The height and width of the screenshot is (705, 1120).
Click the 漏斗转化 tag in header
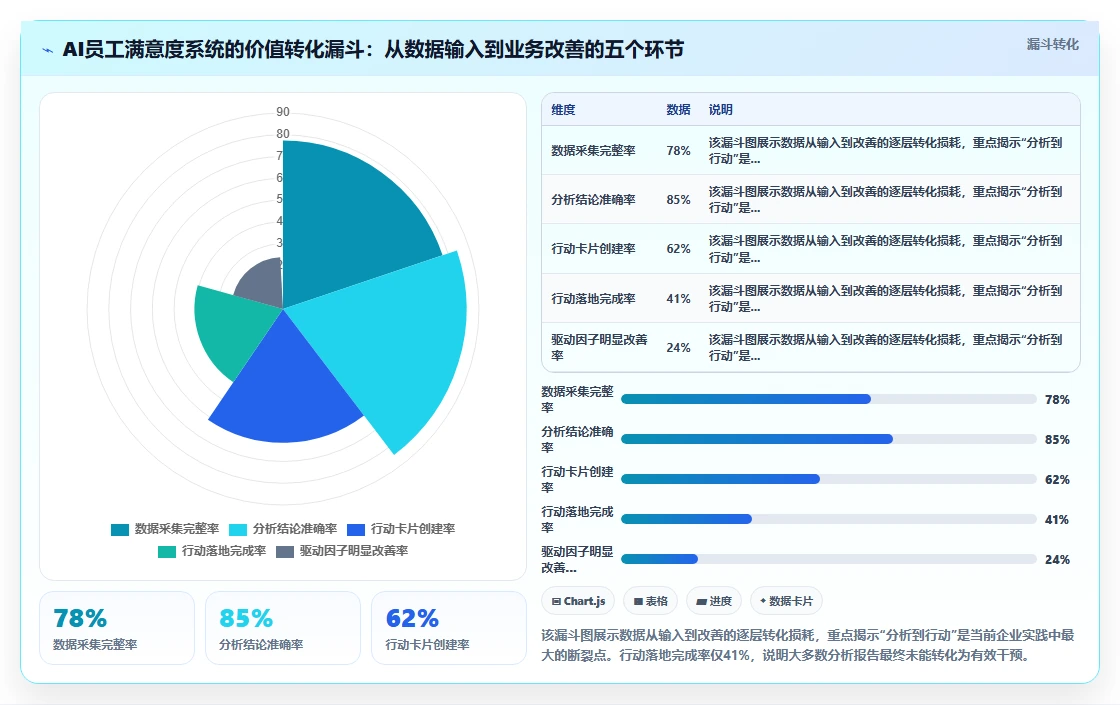tap(1052, 44)
